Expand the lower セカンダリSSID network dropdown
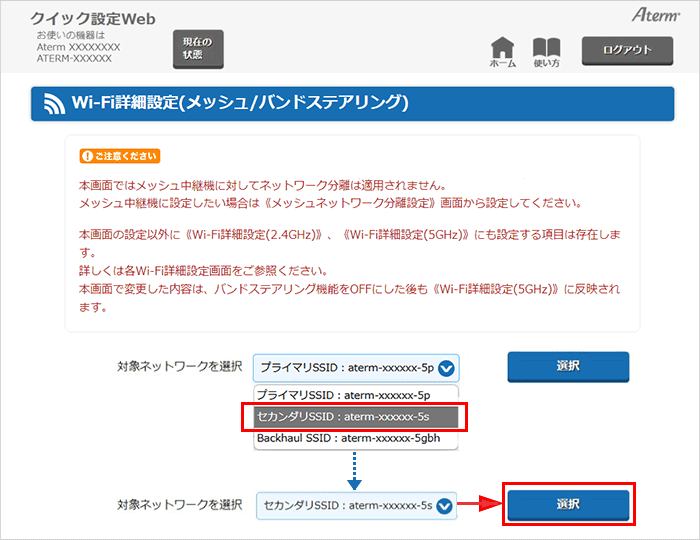The image size is (700, 540). click(346, 506)
